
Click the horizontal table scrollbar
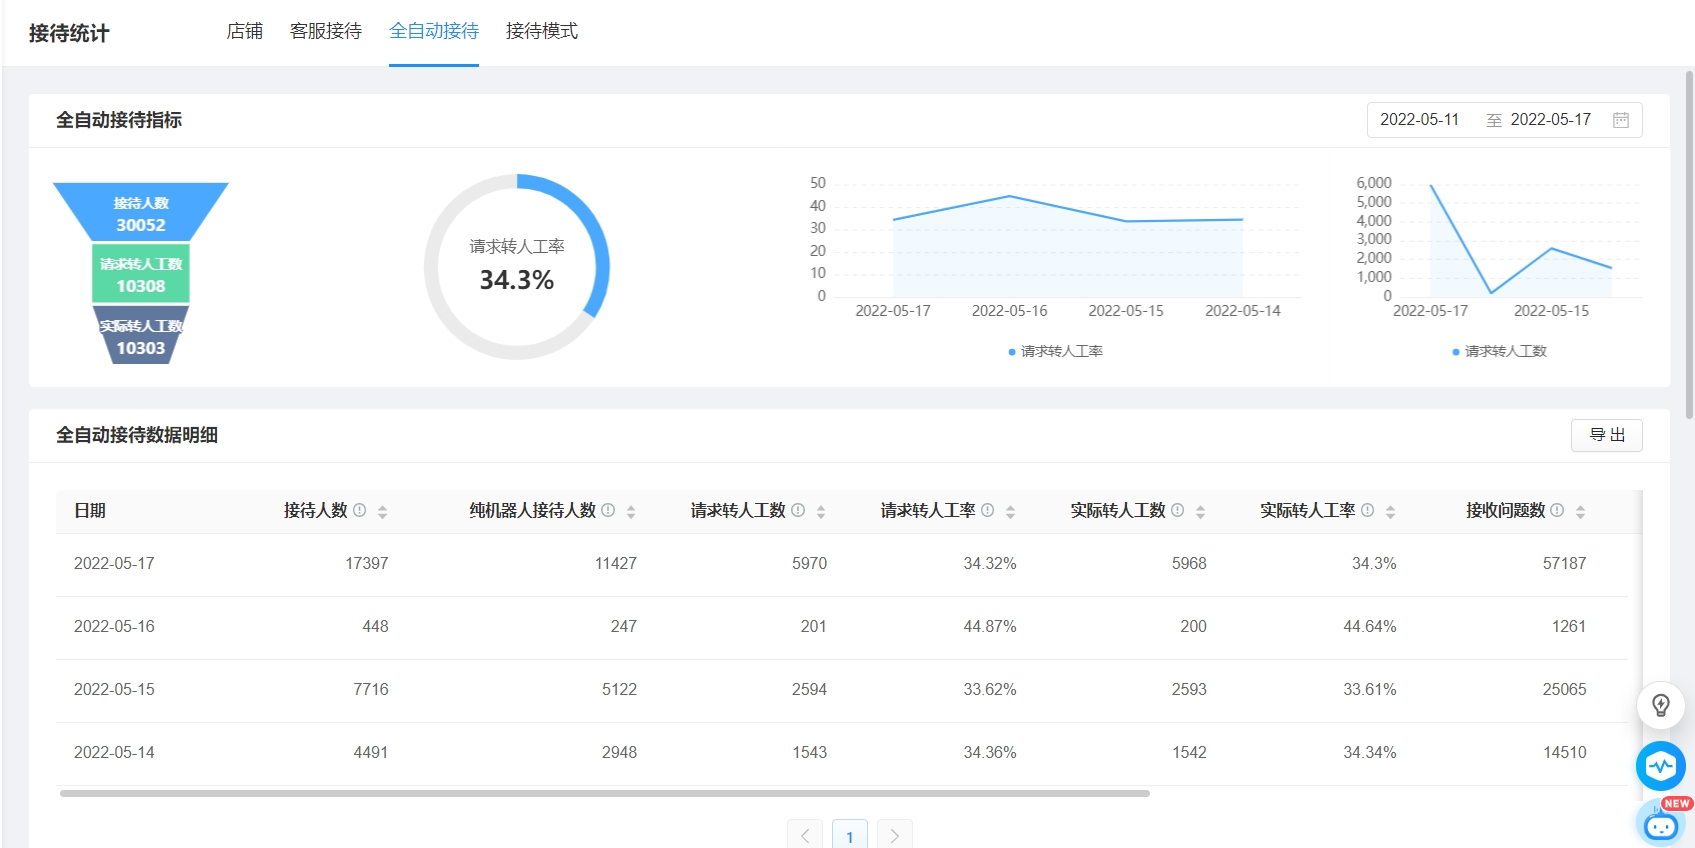[605, 793]
